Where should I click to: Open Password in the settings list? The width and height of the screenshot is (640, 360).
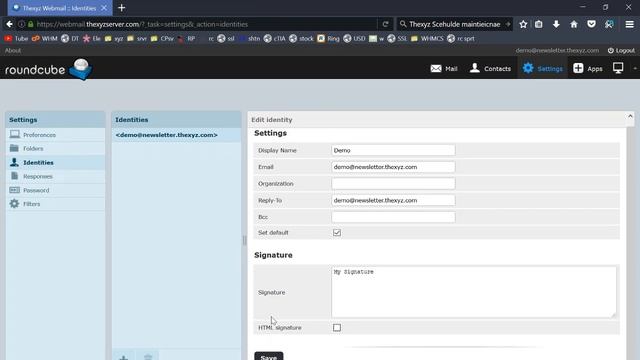point(55,190)
